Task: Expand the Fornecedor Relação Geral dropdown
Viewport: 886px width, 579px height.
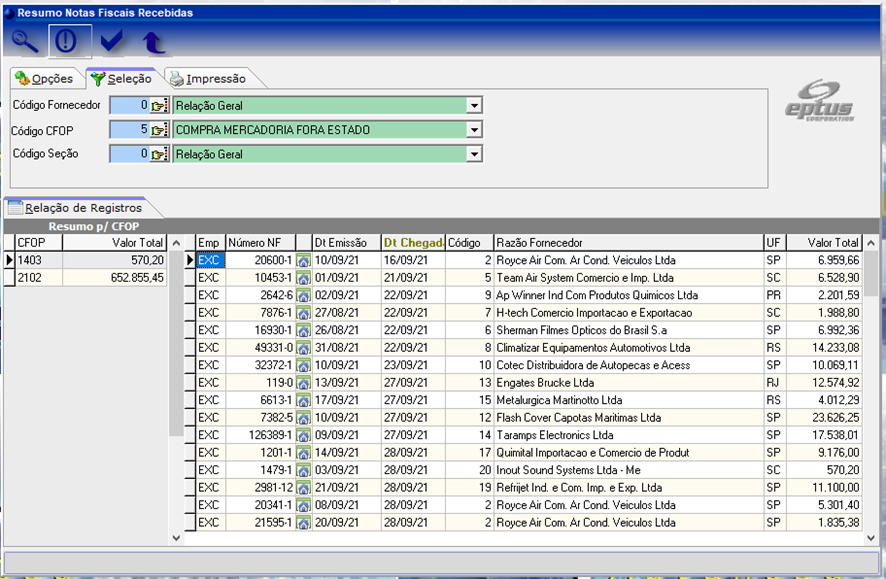Action: click(475, 105)
